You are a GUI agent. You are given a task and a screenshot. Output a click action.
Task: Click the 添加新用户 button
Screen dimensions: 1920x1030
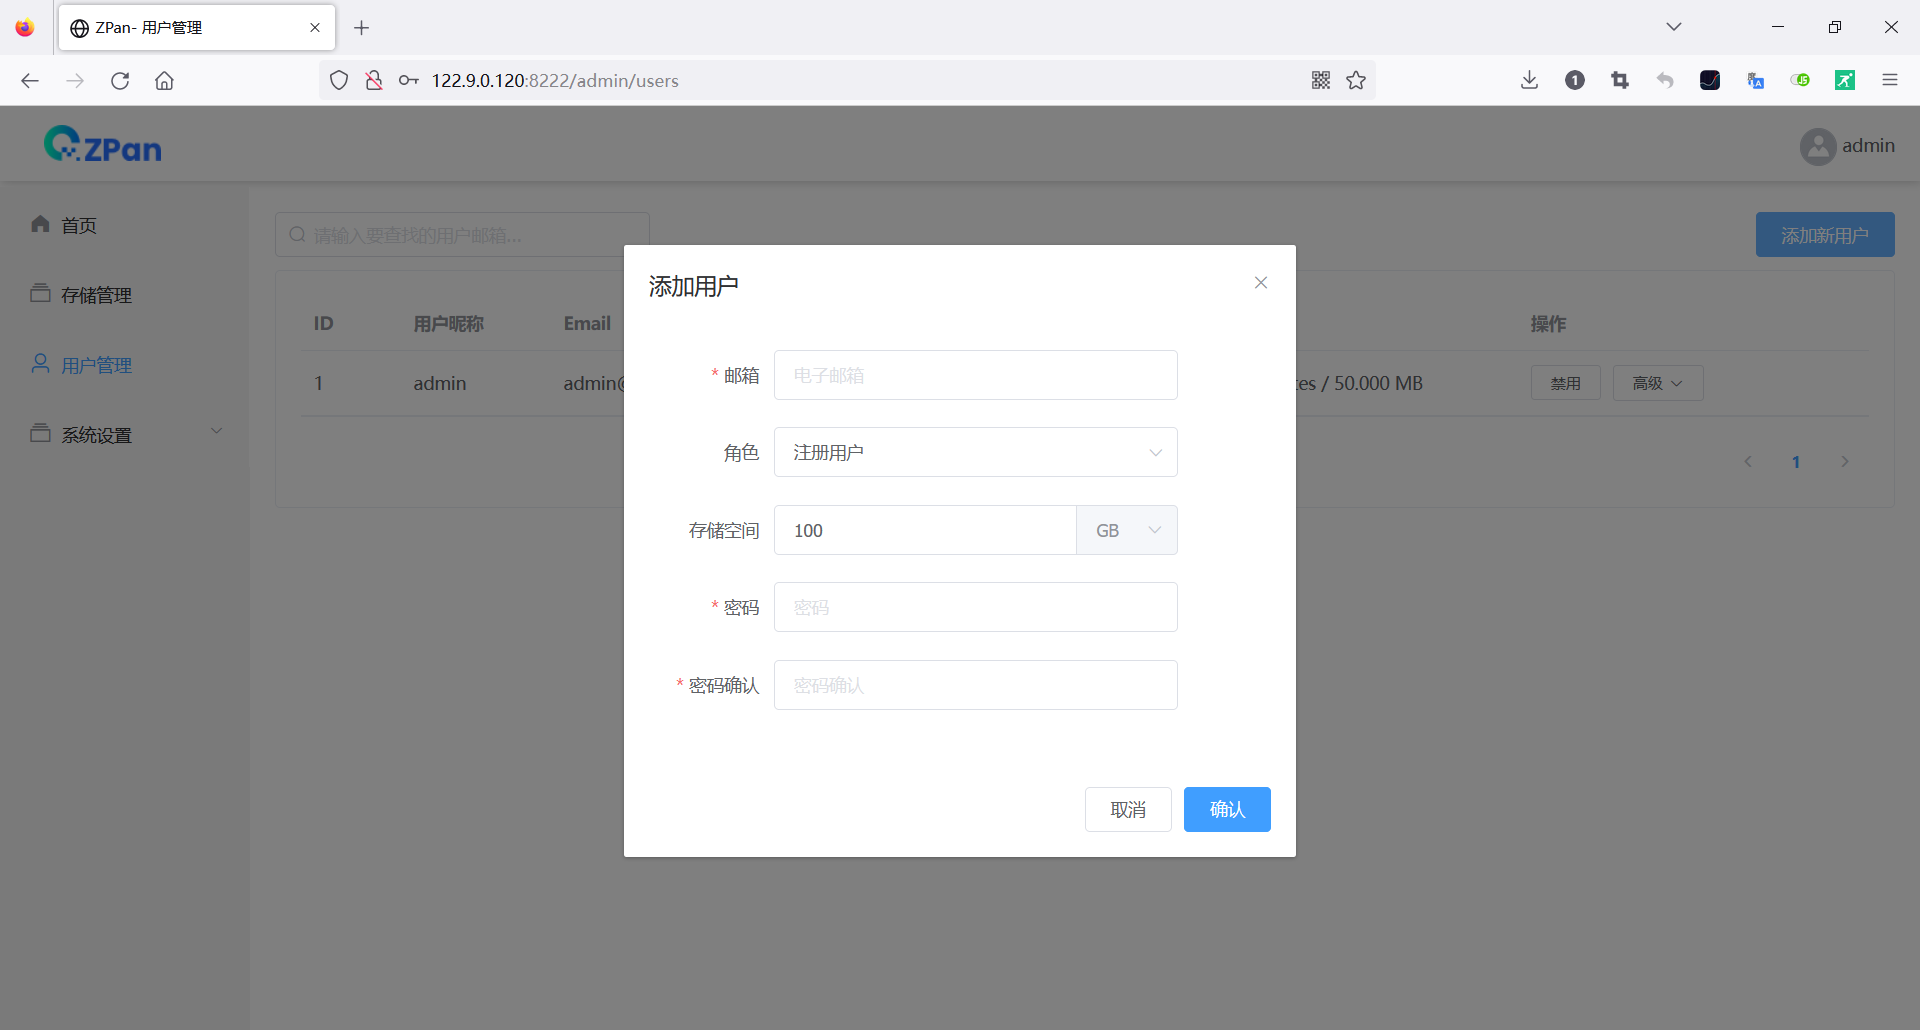[1825, 234]
